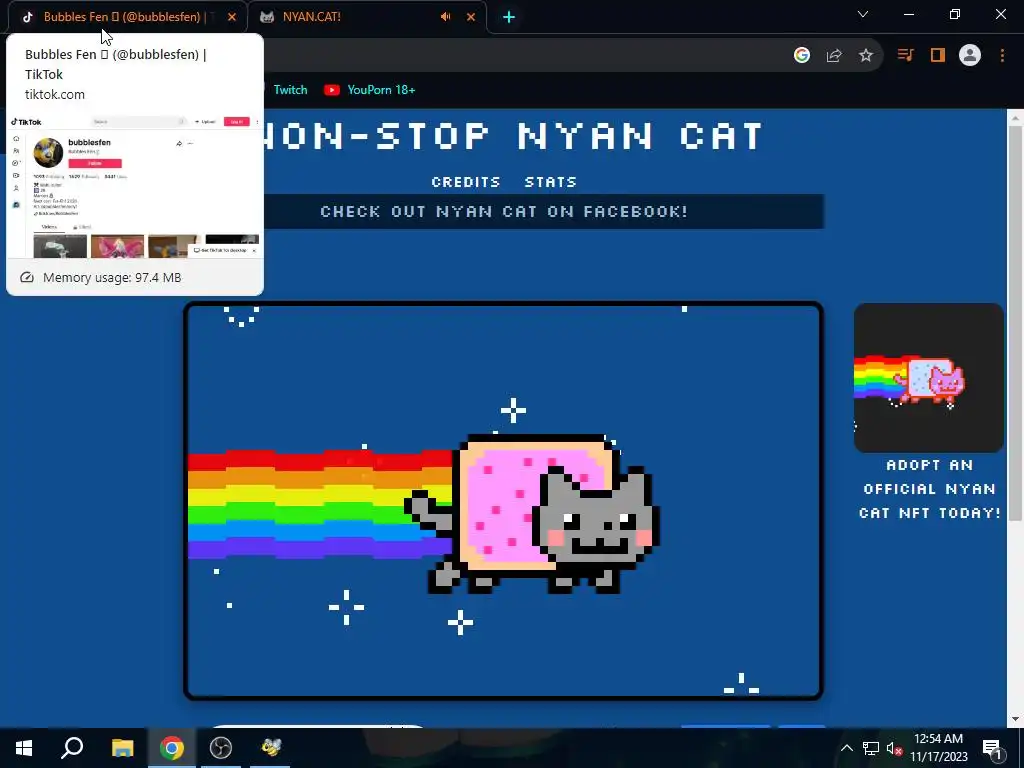Mute the NYAN.CAT! tab audio speaker icon
This screenshot has height=768, width=1024.
click(445, 17)
